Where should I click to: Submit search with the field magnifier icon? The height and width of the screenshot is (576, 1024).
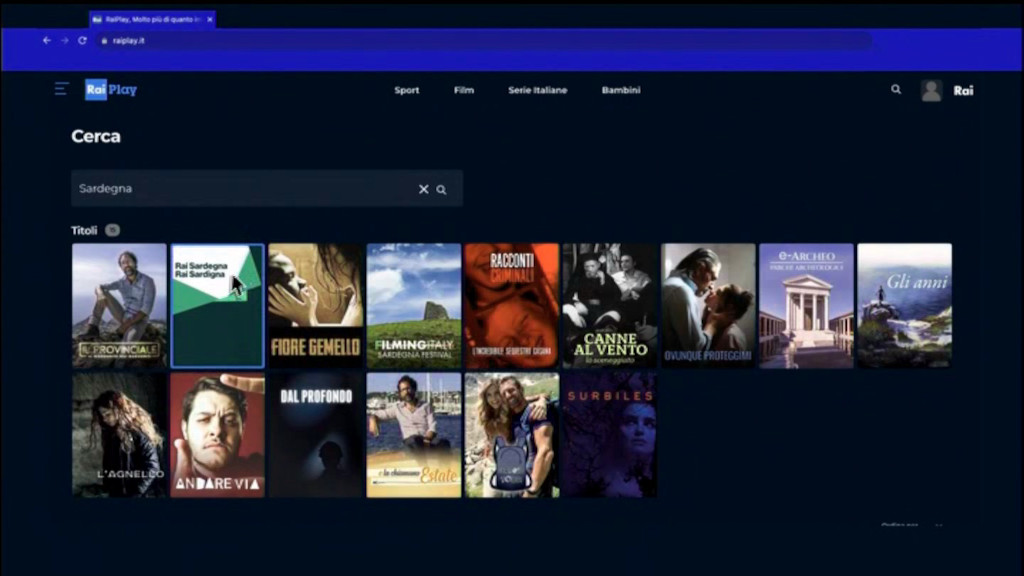(x=441, y=189)
